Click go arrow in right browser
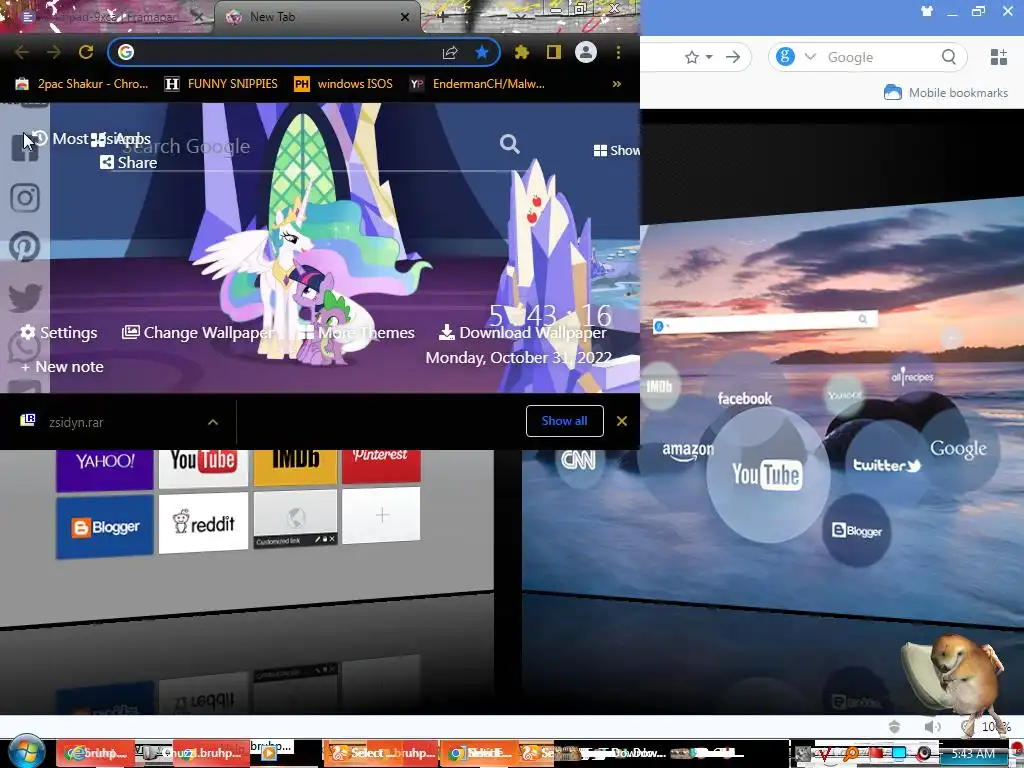 click(x=733, y=57)
